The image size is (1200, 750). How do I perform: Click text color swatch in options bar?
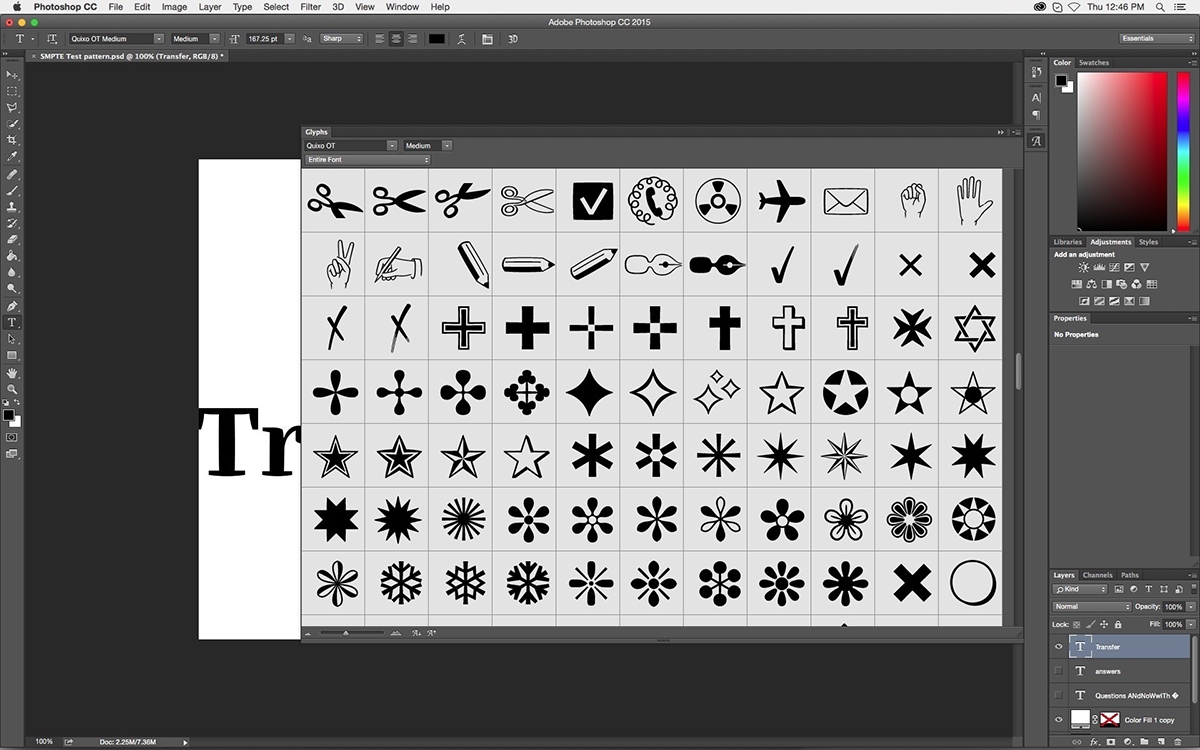437,39
